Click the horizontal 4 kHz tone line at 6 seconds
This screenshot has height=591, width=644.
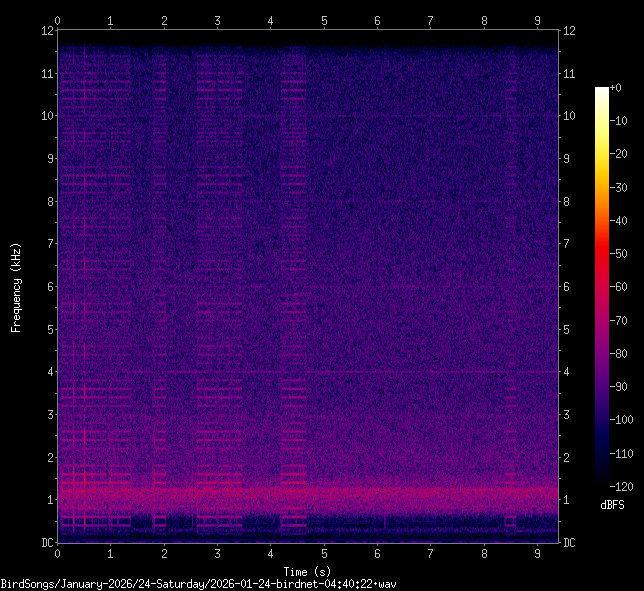click(x=377, y=372)
